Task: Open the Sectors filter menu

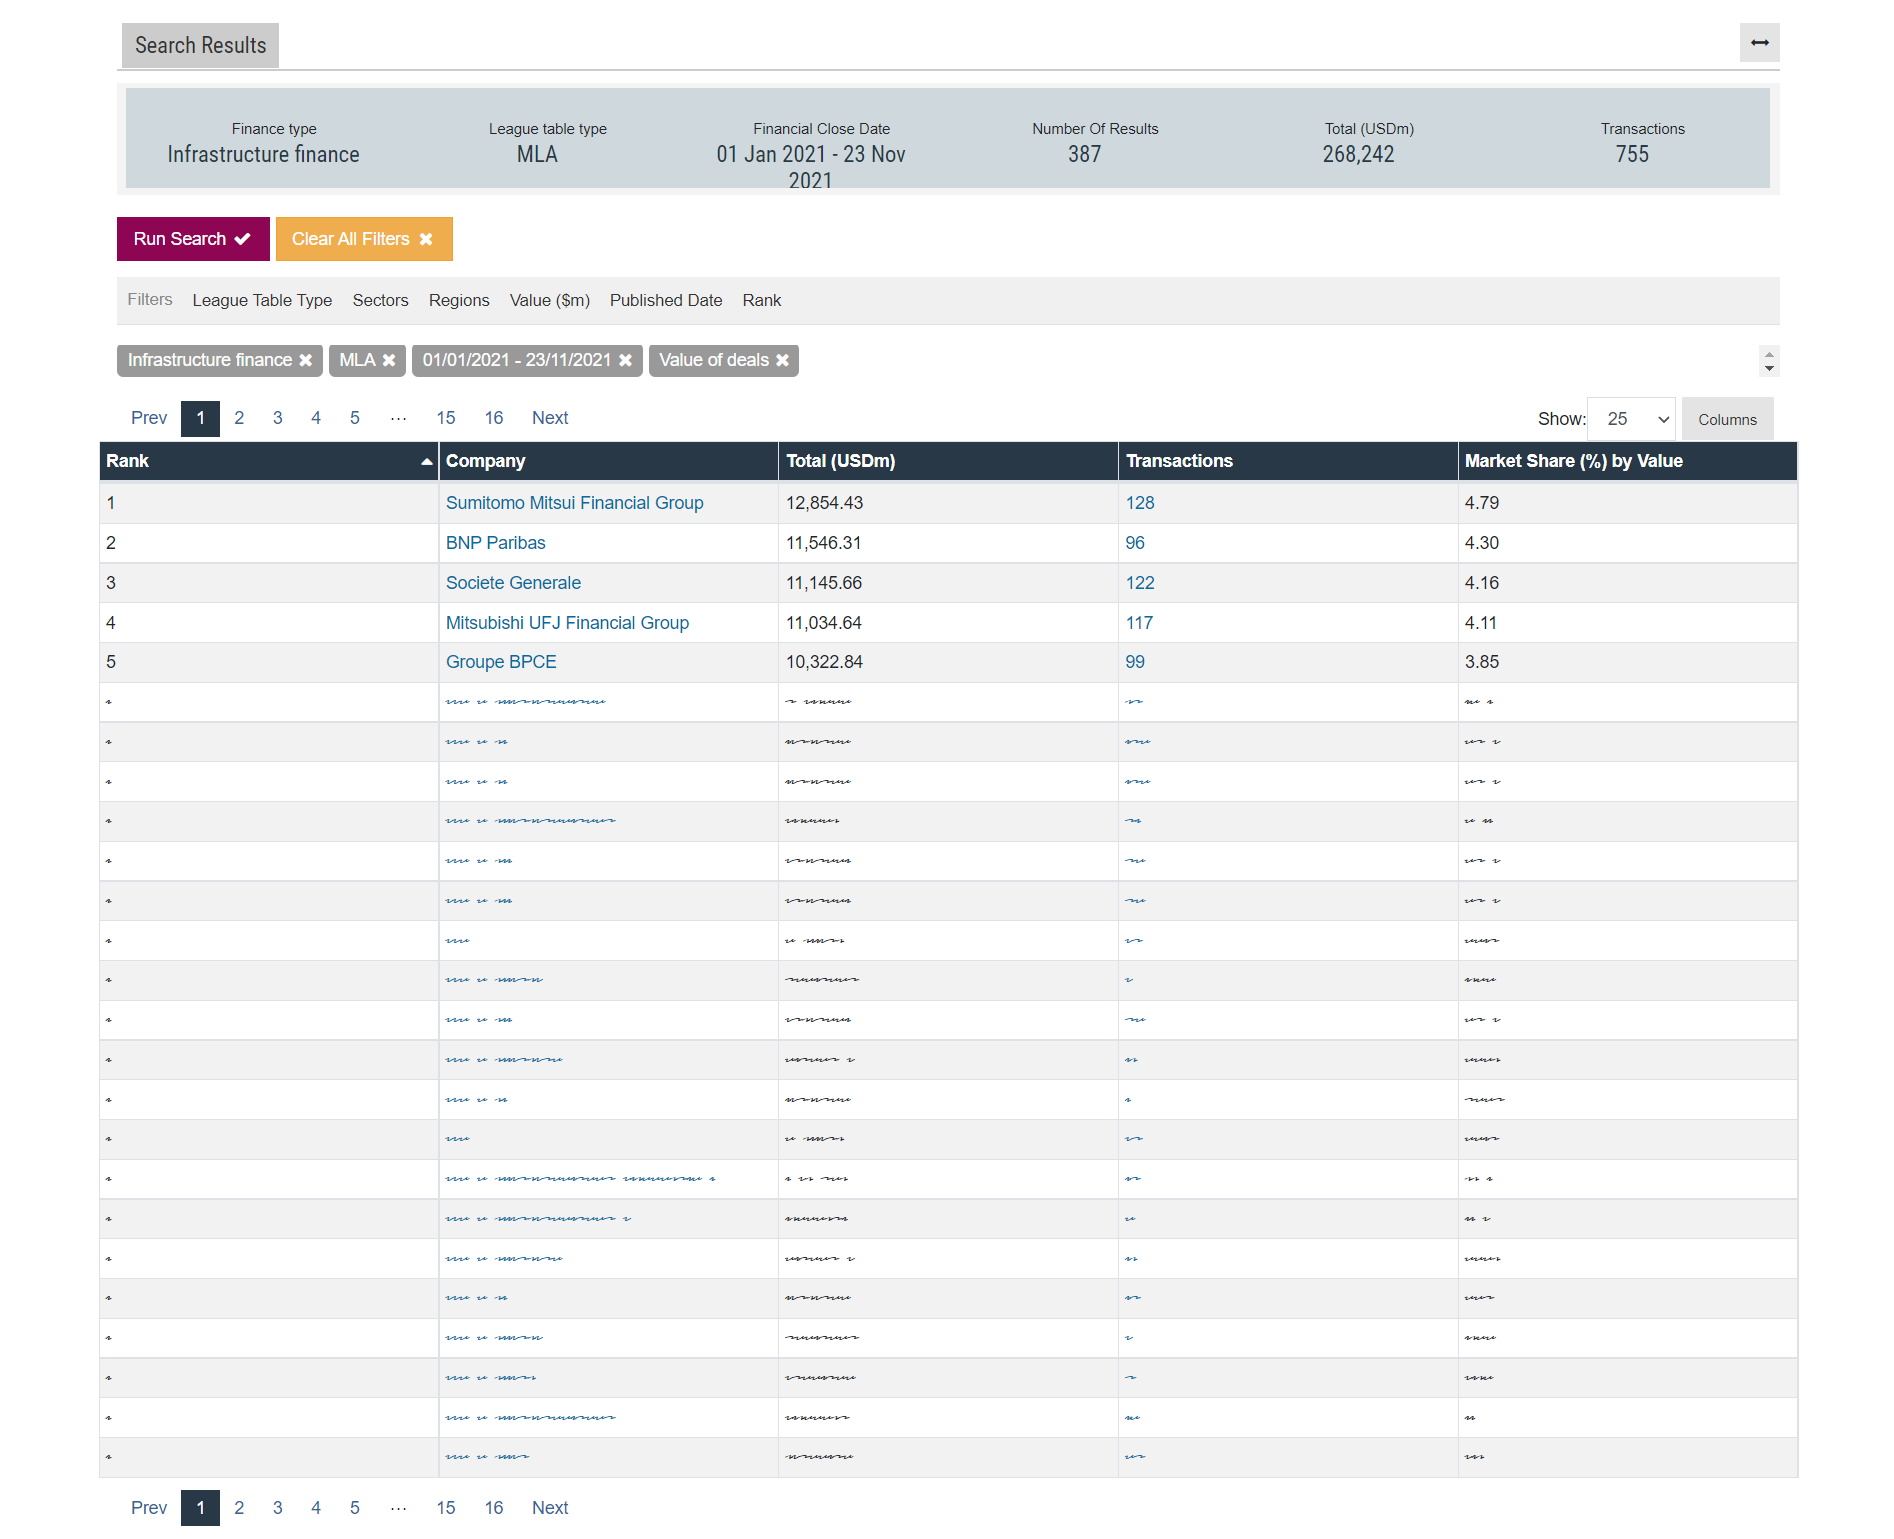Action: [x=380, y=300]
